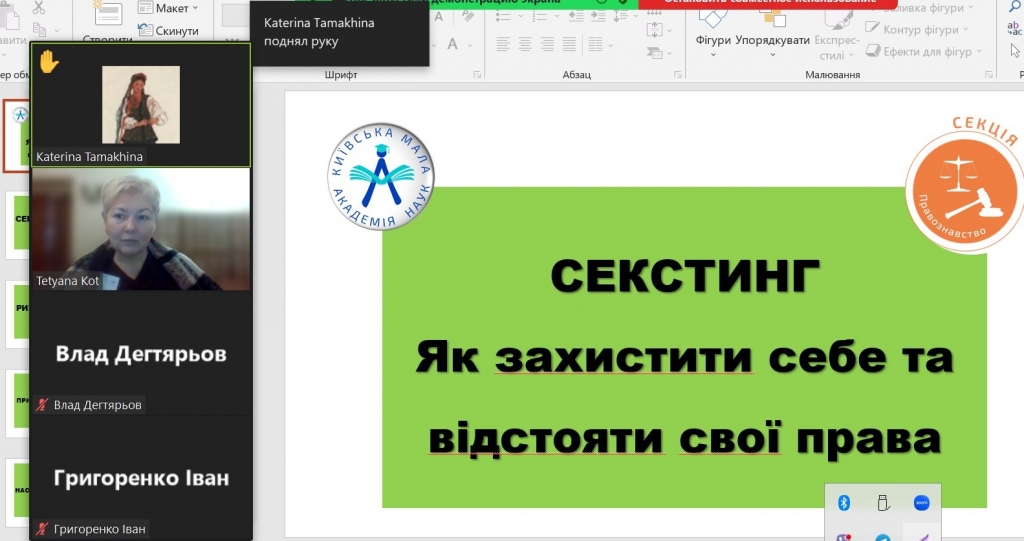1024x541 pixels.
Task: Select the first slide thumbnail with red border
Action: [16, 137]
